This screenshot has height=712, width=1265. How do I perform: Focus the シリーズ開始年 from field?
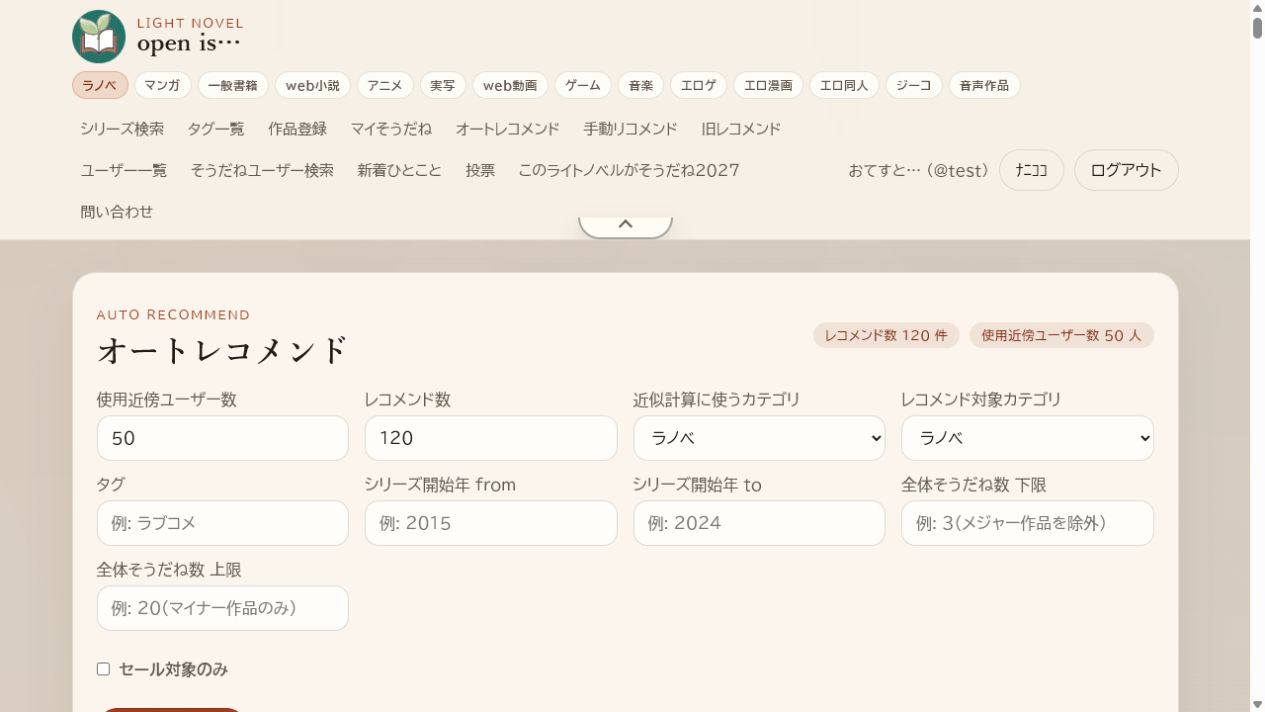tap(491, 523)
